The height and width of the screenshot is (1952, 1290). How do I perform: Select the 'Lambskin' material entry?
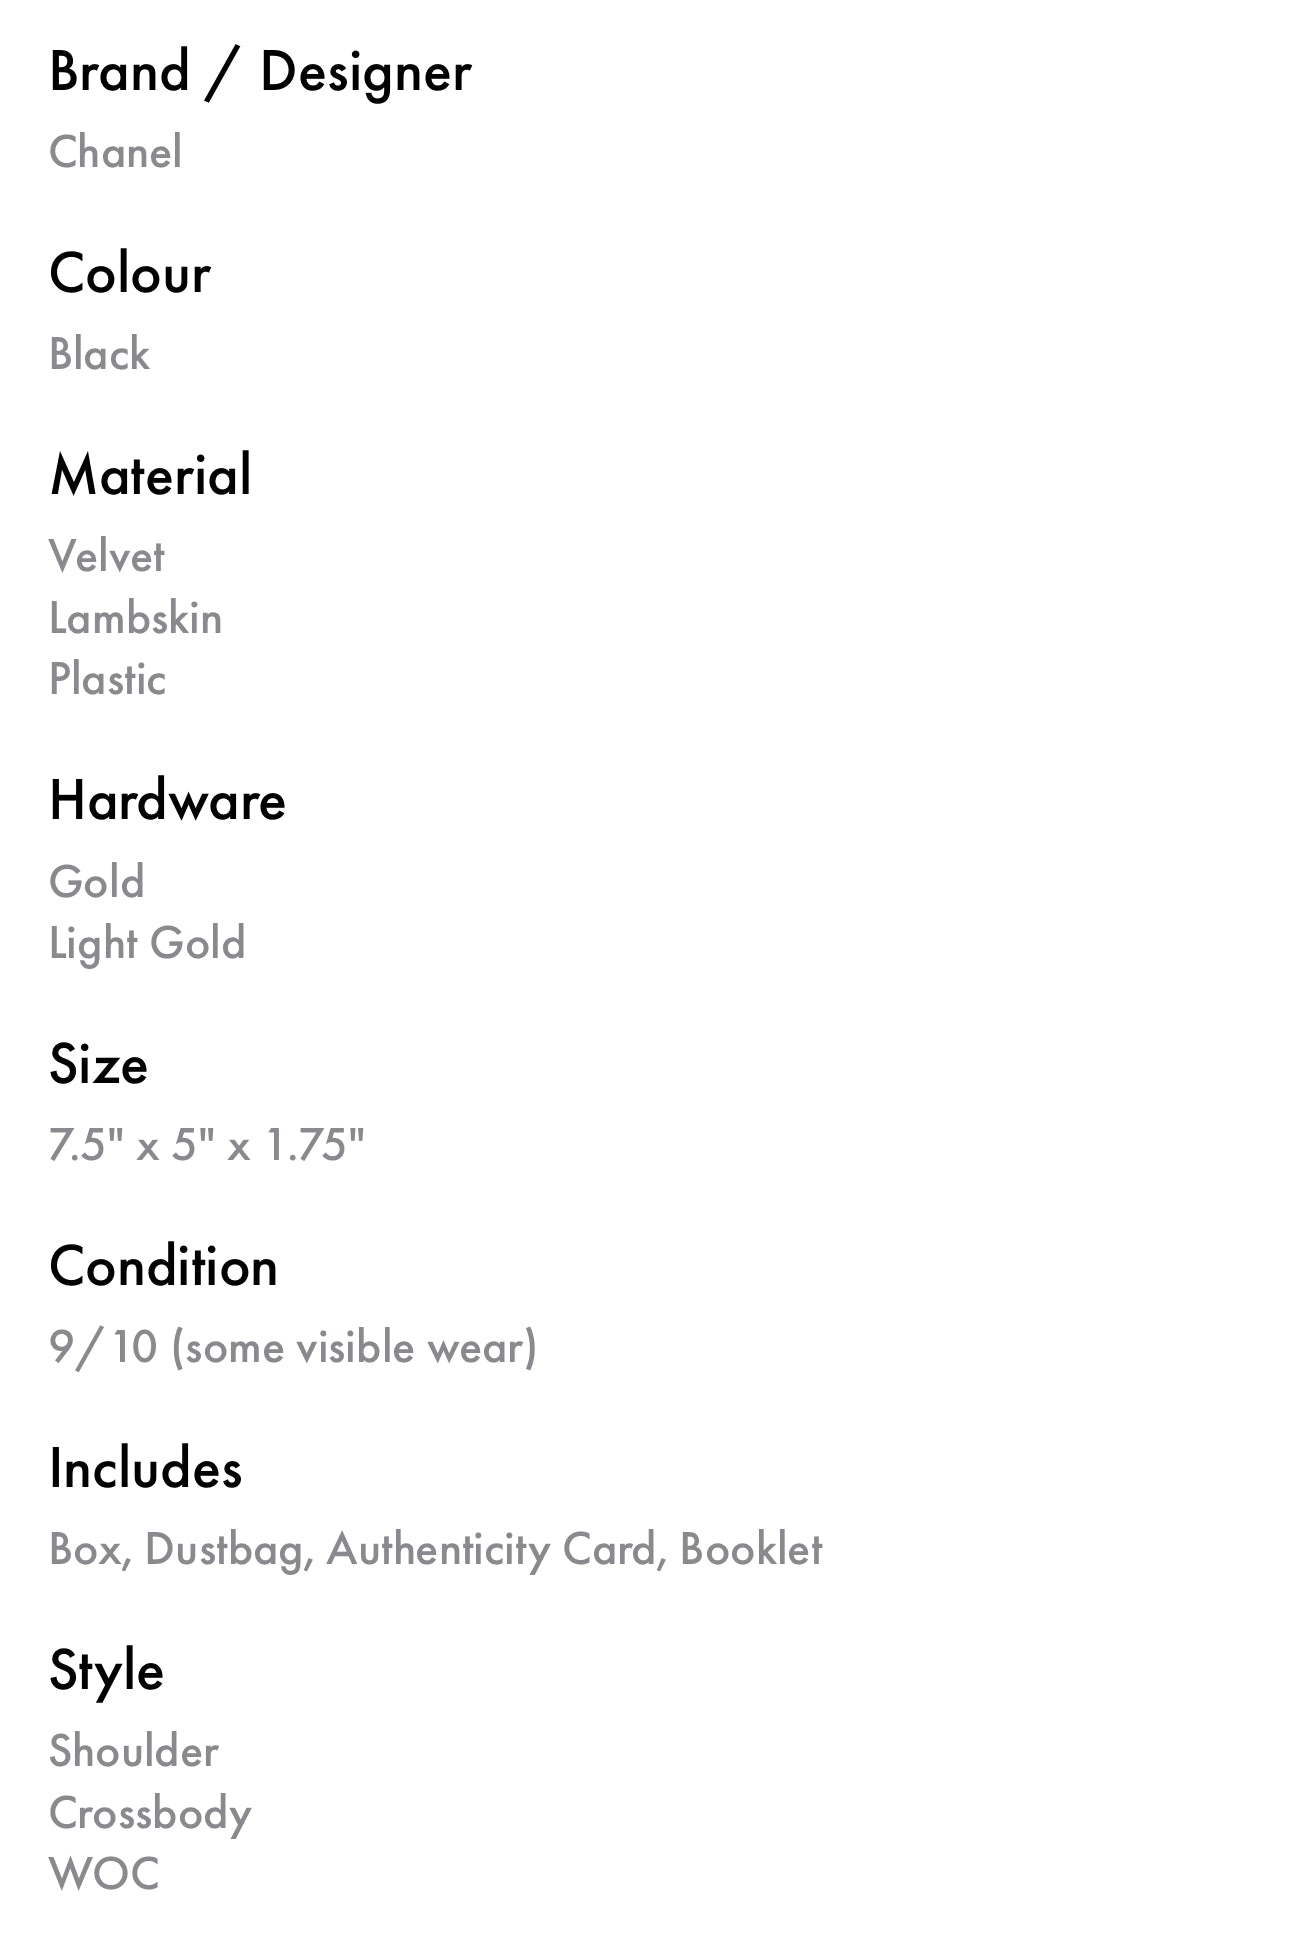[x=135, y=619]
